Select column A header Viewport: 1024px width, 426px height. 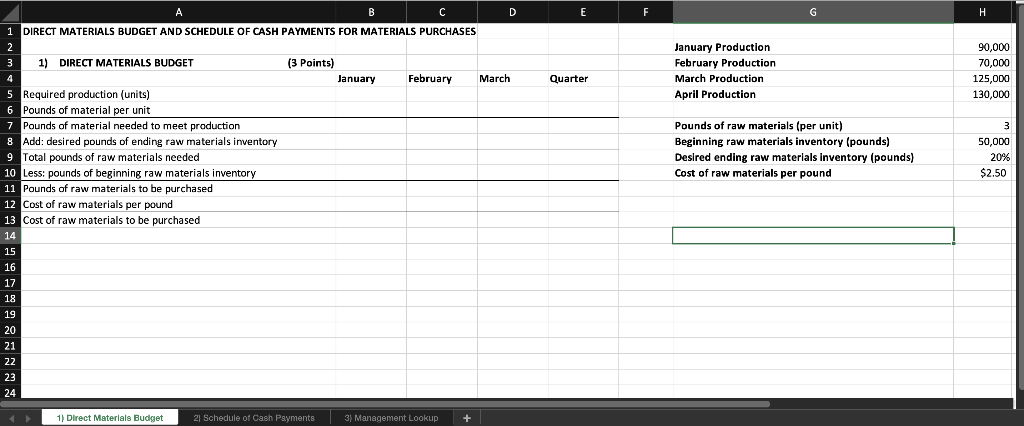pyautogui.click(x=179, y=12)
